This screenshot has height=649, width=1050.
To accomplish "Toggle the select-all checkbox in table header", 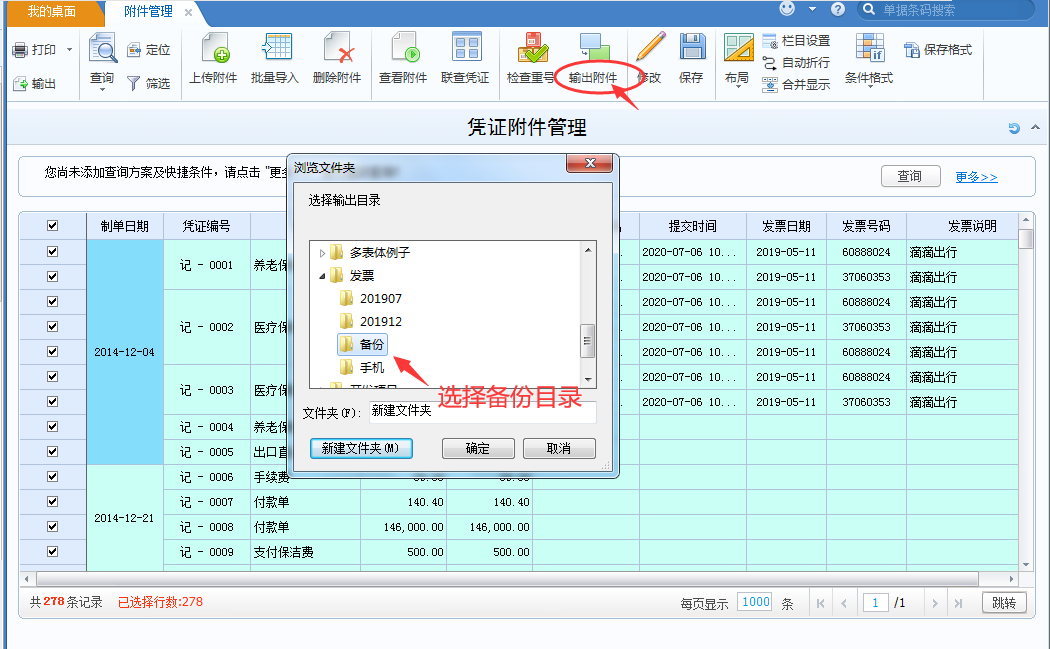I will [x=52, y=226].
